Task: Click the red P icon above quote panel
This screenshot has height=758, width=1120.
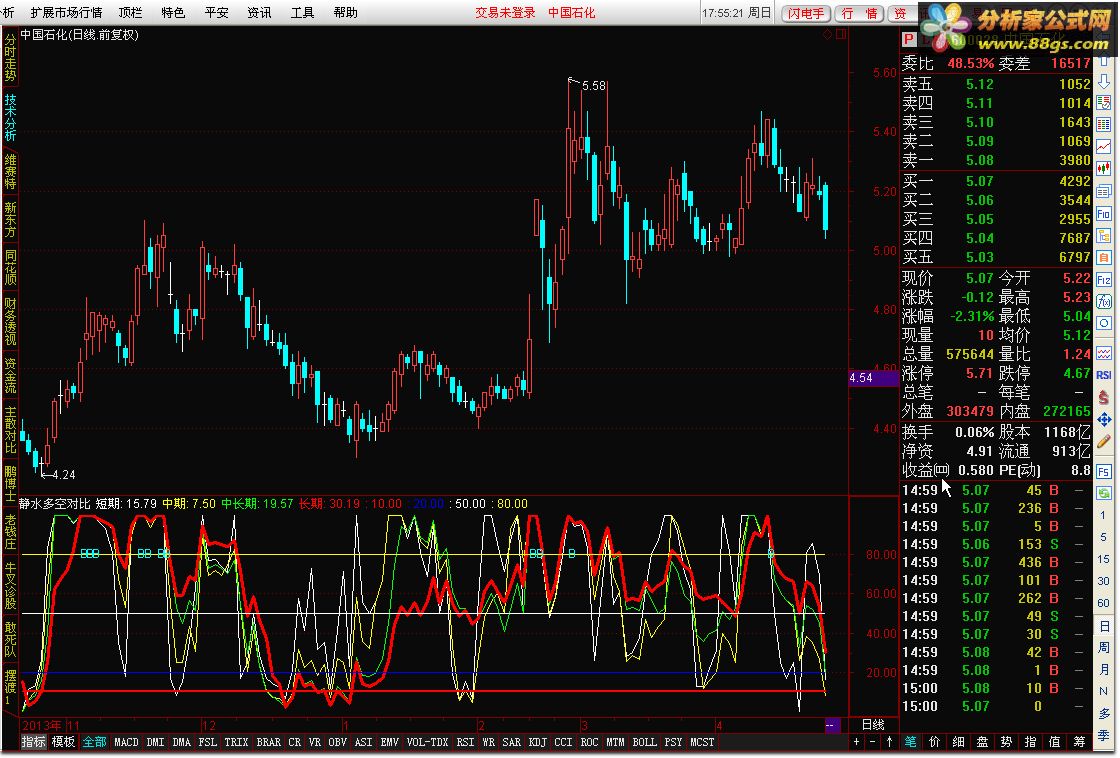Action: click(909, 39)
